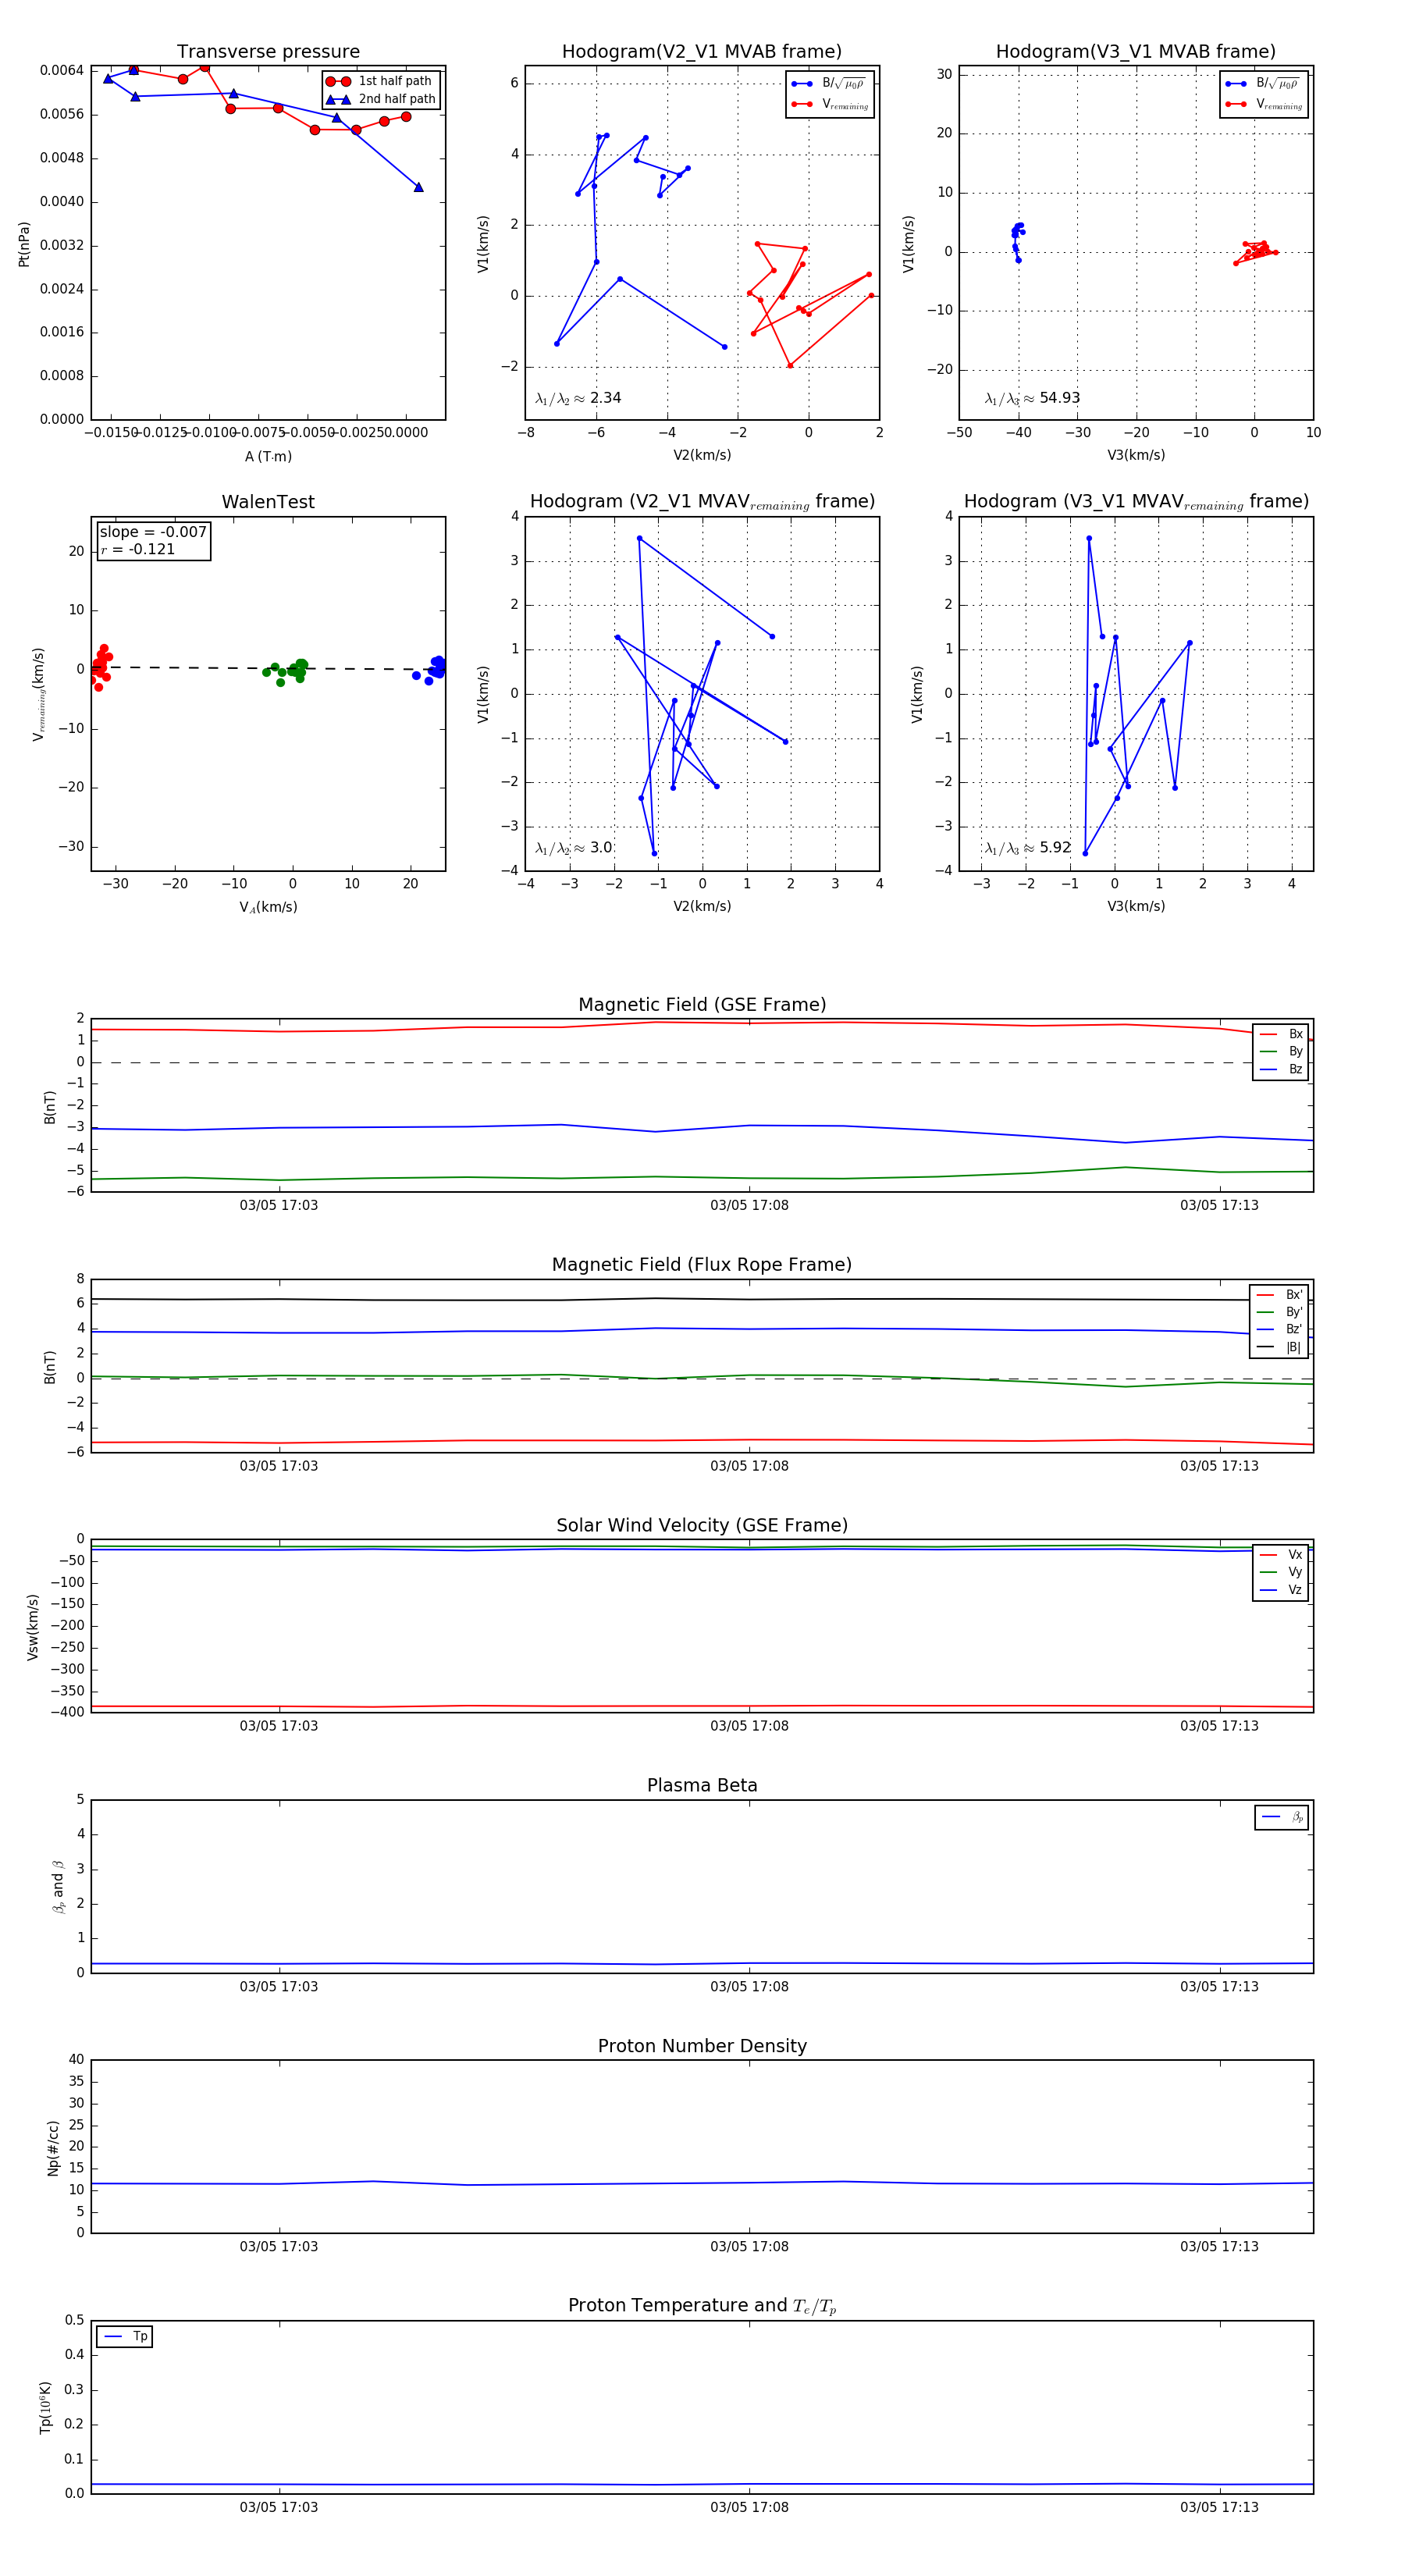1405x2576 pixels.
Task: Click the "Bz'" legend entry in Flux Rope plot
Action: [x=1280, y=1329]
